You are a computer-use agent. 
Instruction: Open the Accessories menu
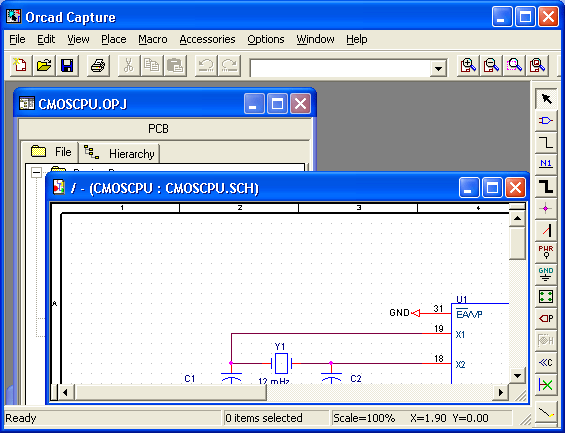[x=207, y=39]
